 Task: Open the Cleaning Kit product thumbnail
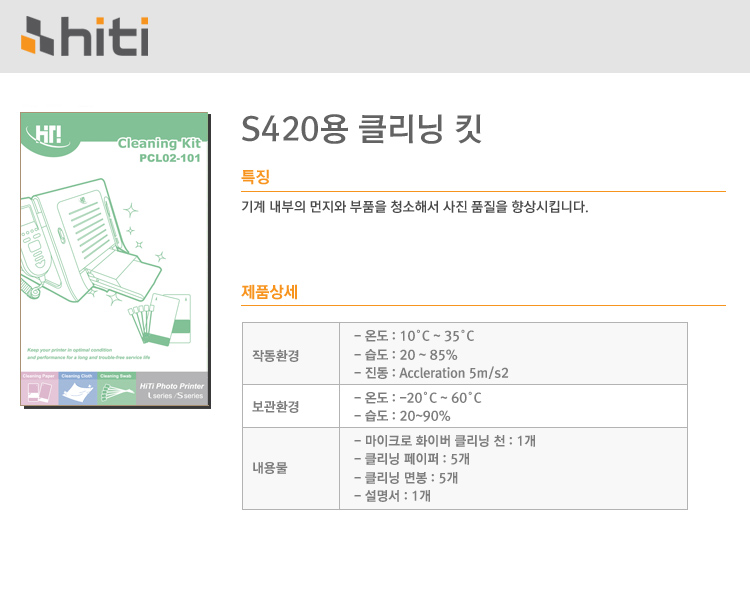coord(114,258)
